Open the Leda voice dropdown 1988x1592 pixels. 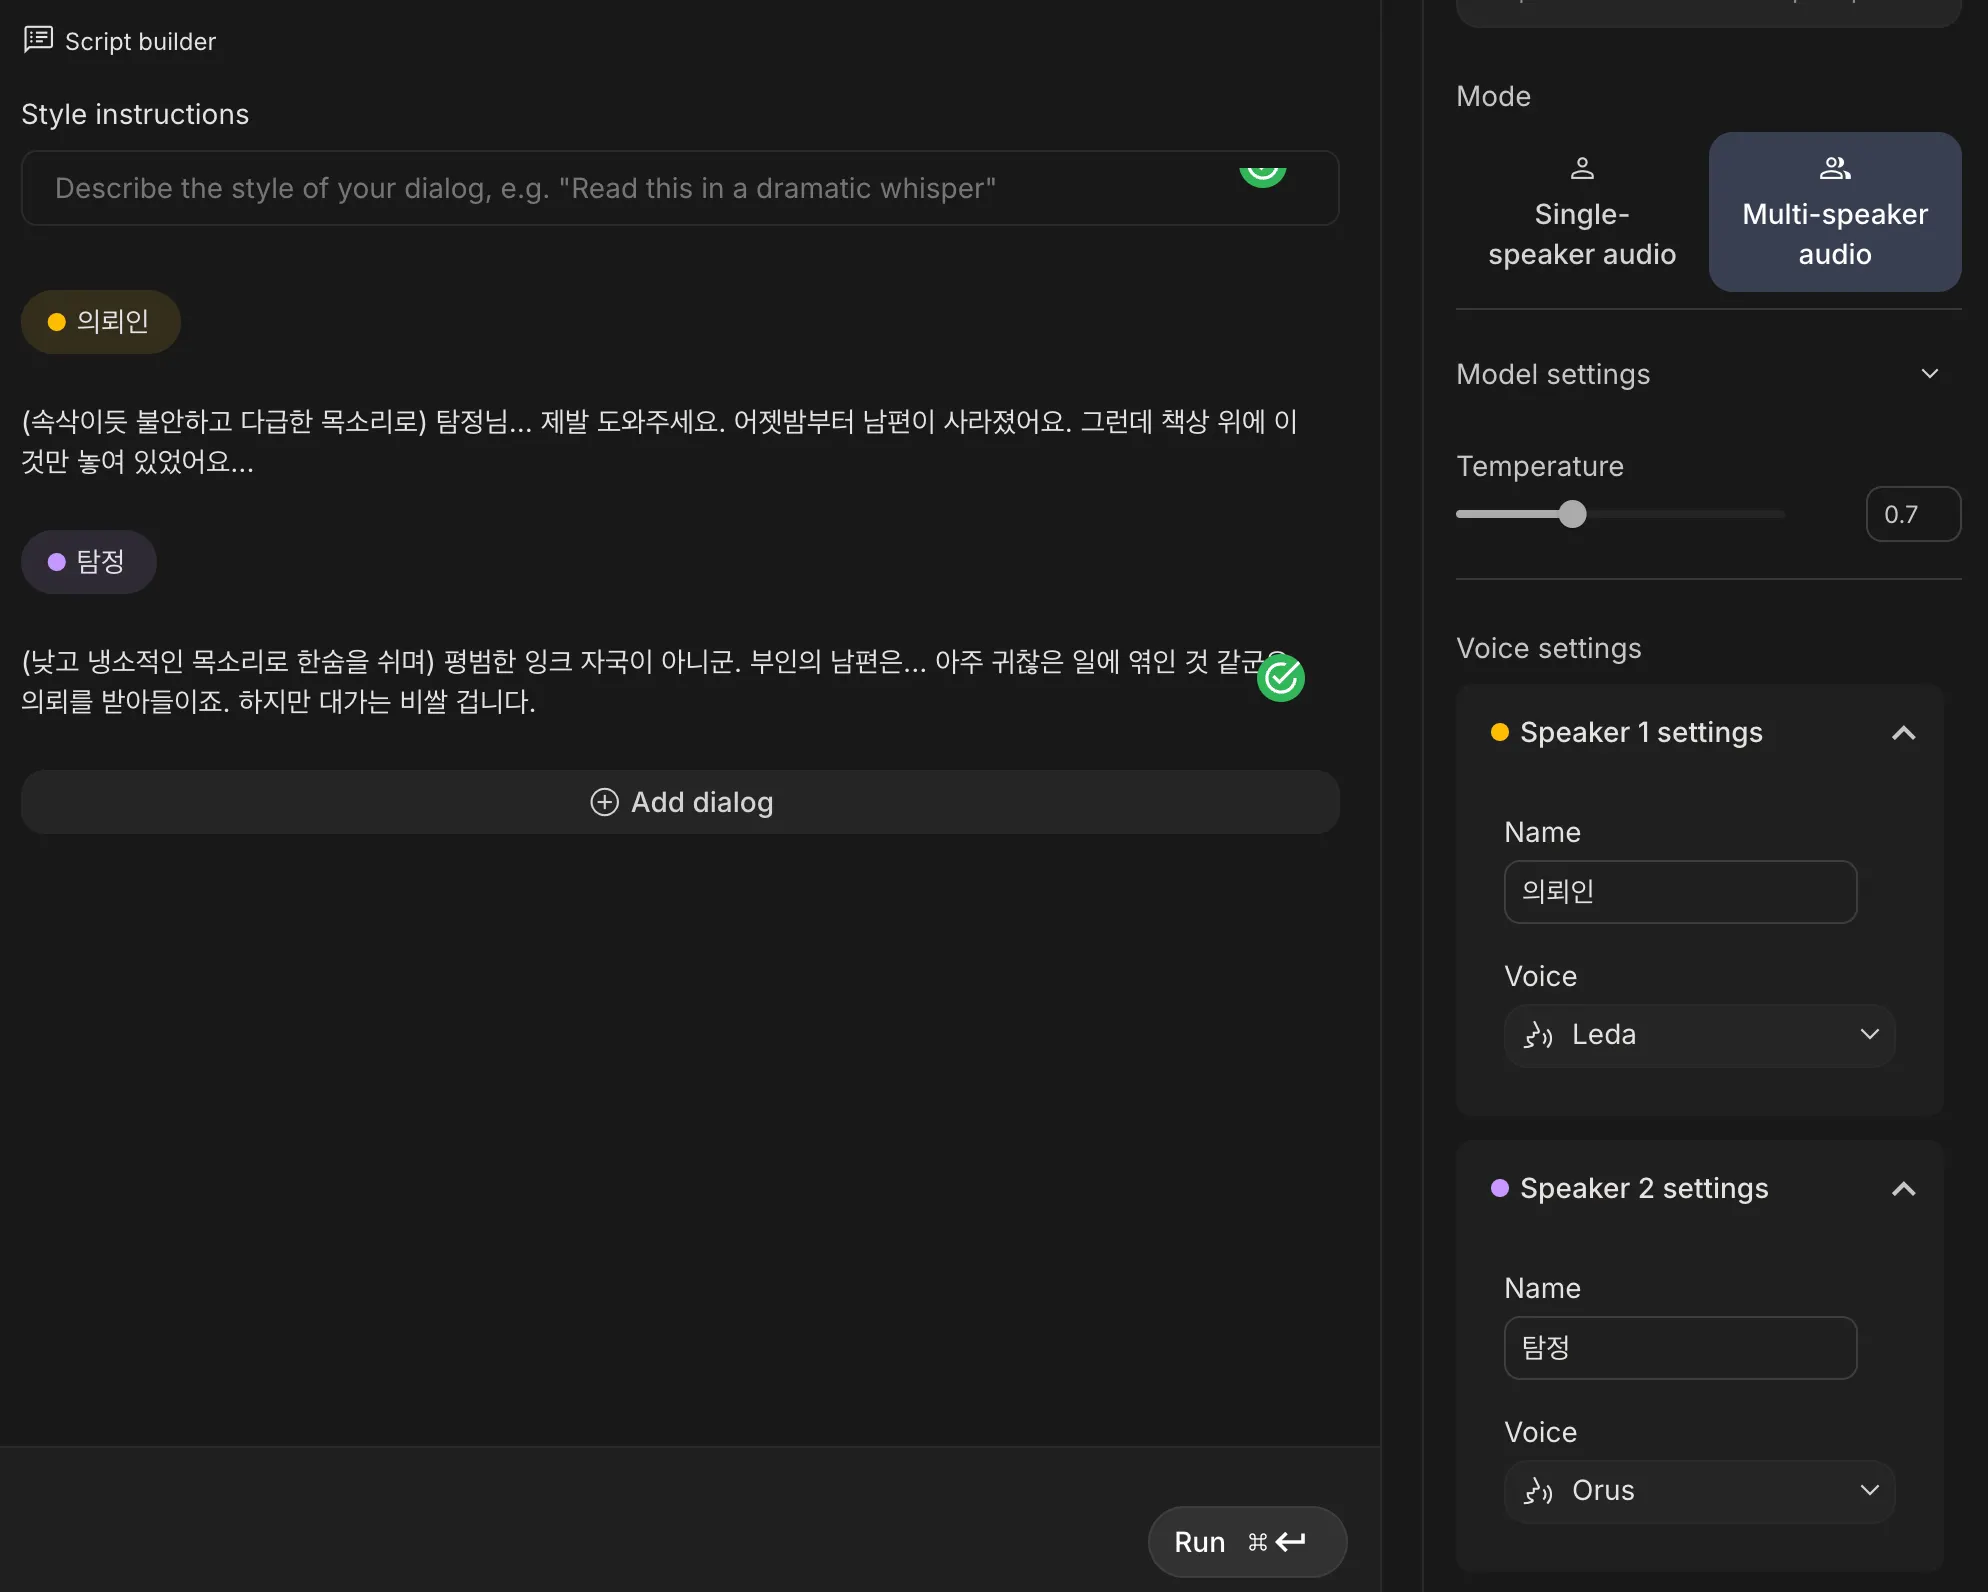(x=1699, y=1035)
